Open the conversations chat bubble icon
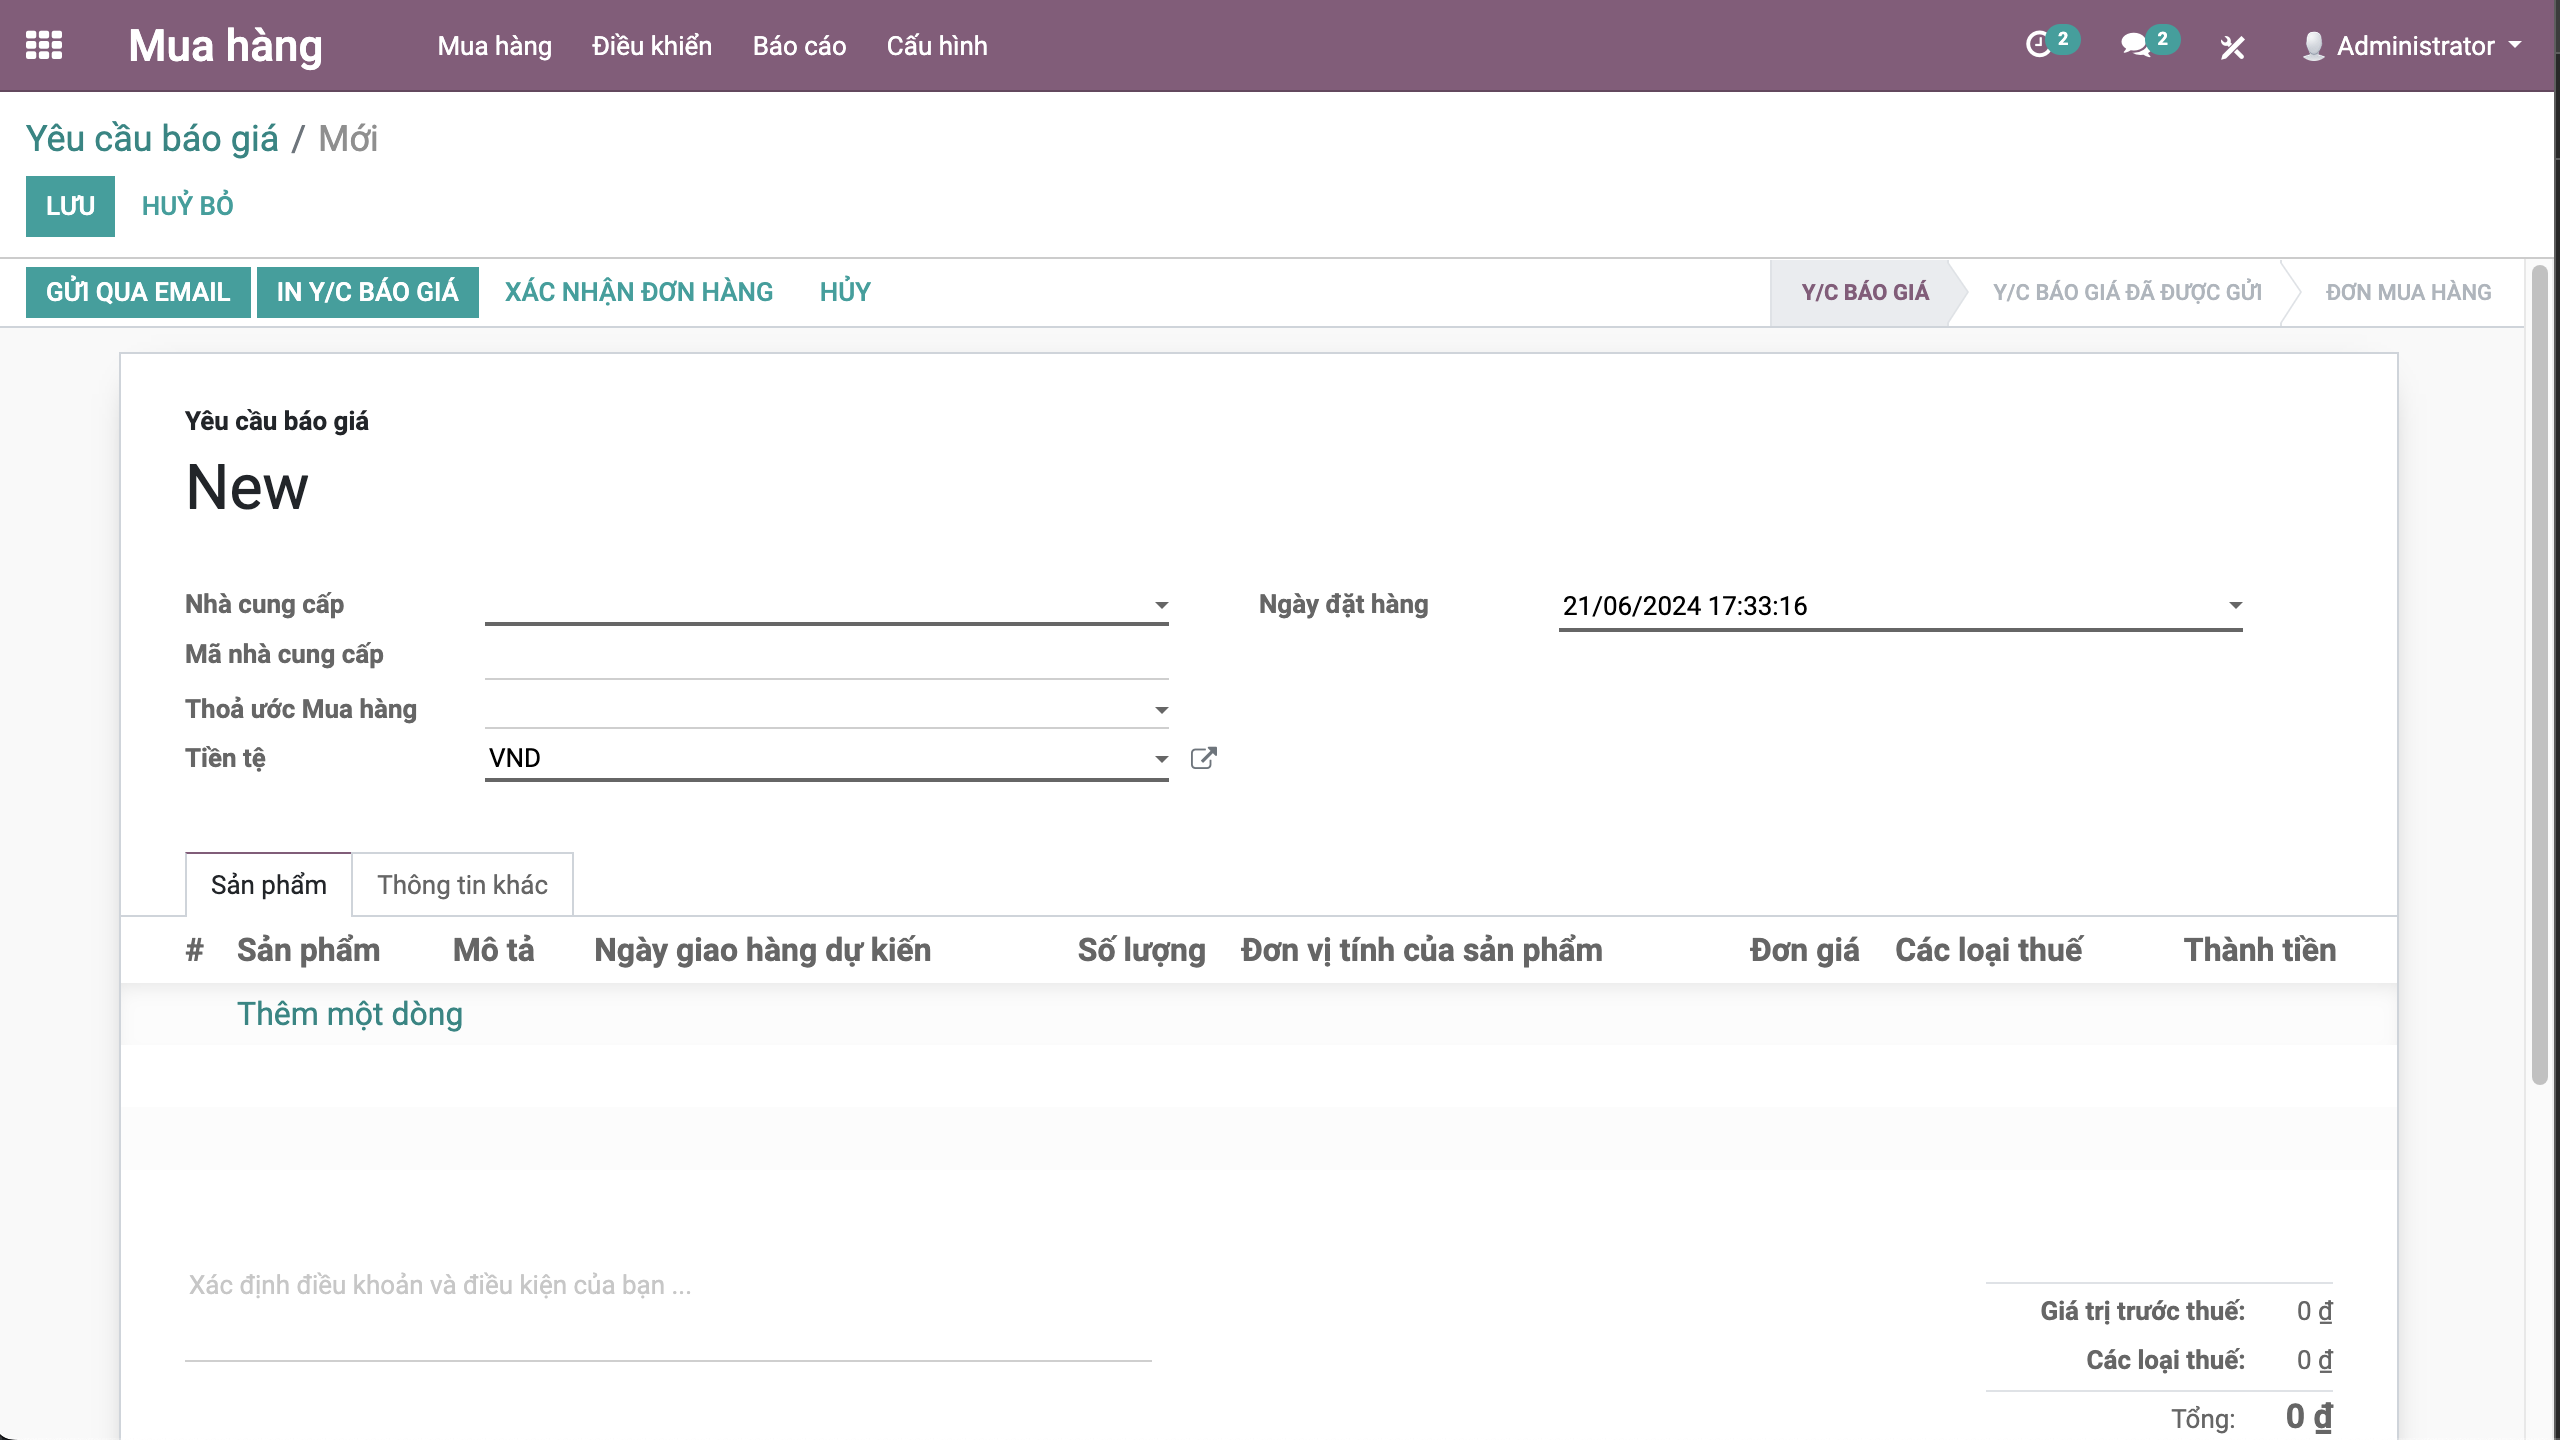 point(2134,45)
